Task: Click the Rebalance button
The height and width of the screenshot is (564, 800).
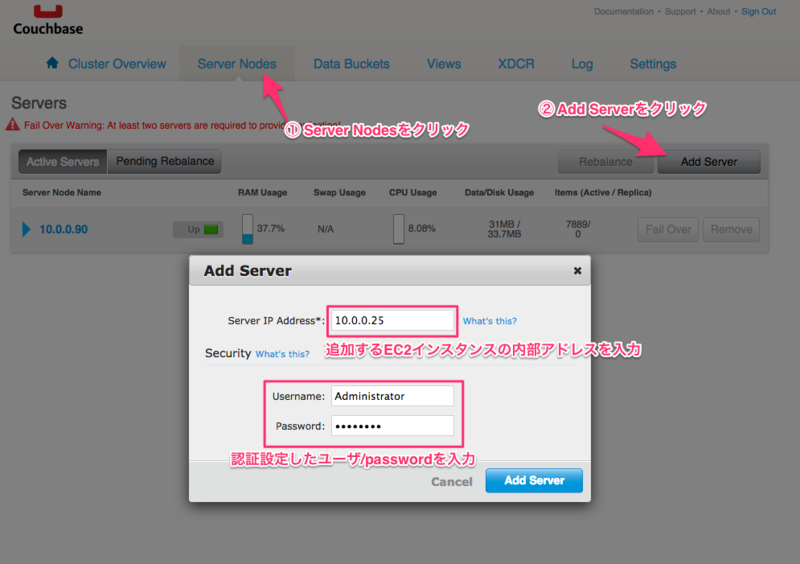Action: [606, 162]
